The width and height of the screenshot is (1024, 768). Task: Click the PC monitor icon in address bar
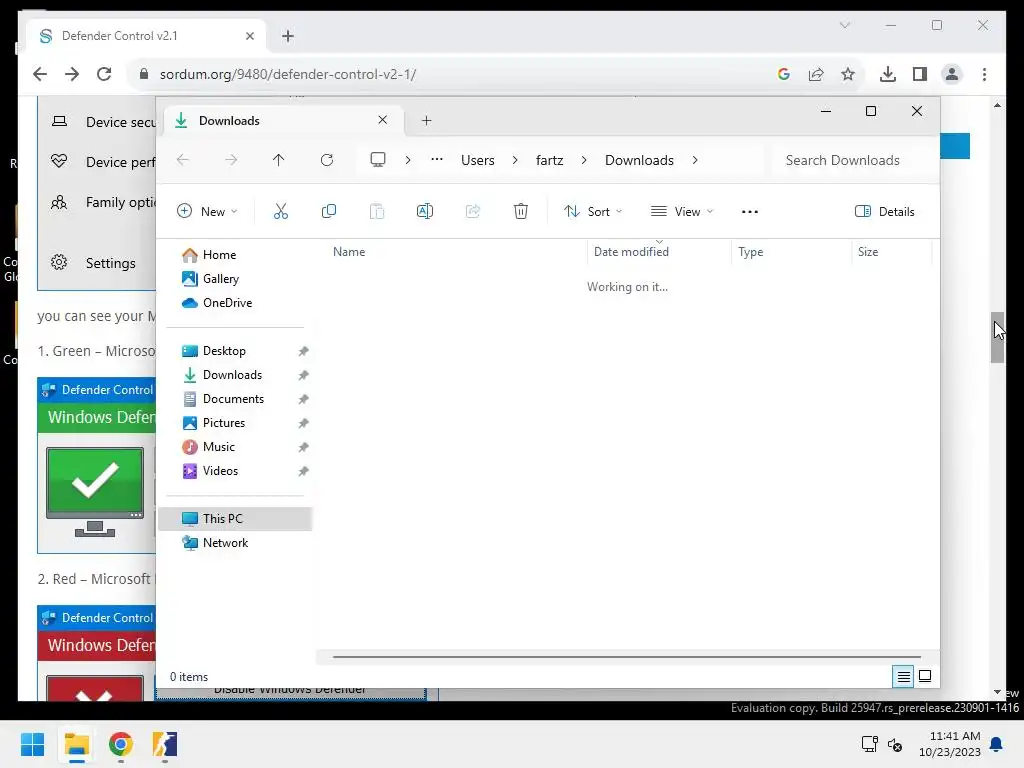[x=377, y=160]
